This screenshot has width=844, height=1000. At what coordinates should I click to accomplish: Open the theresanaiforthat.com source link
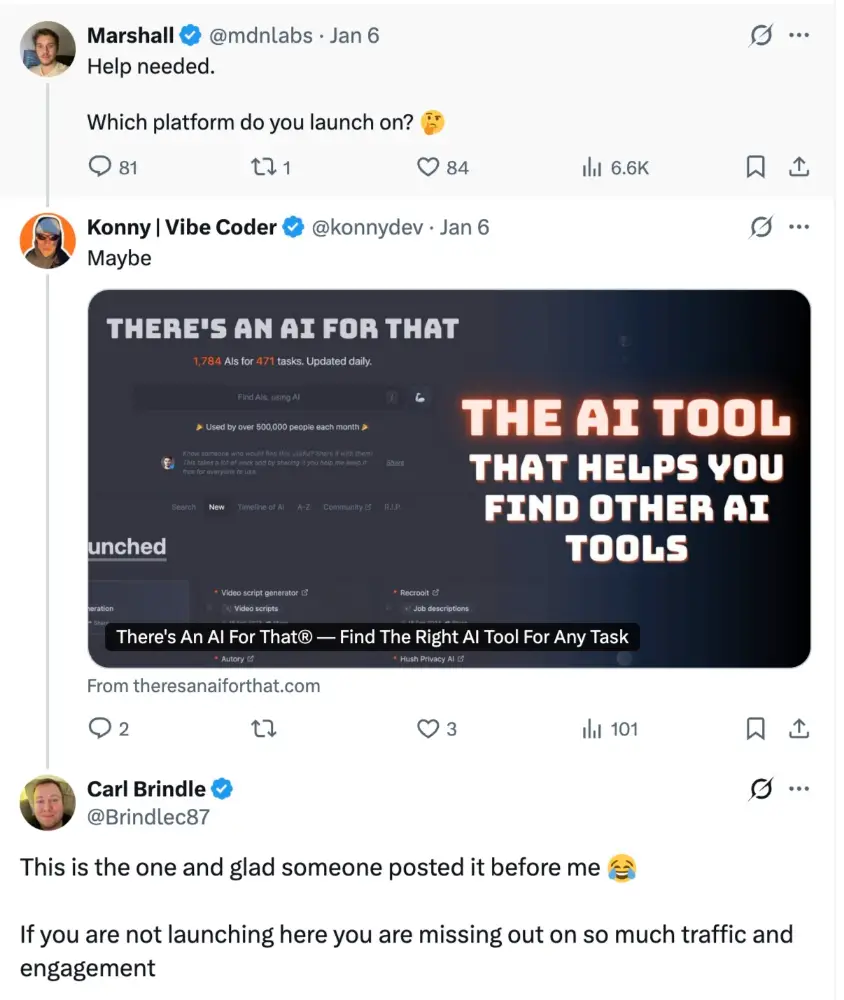click(x=203, y=686)
